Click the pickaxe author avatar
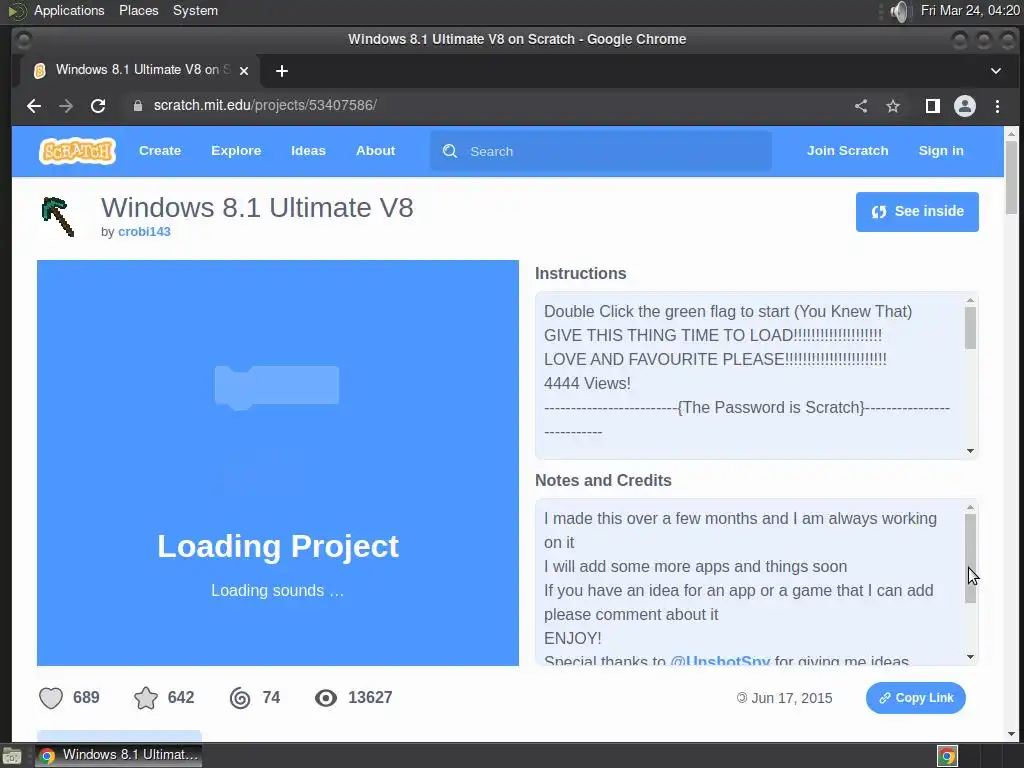Screen dimensions: 1024x768 58,216
